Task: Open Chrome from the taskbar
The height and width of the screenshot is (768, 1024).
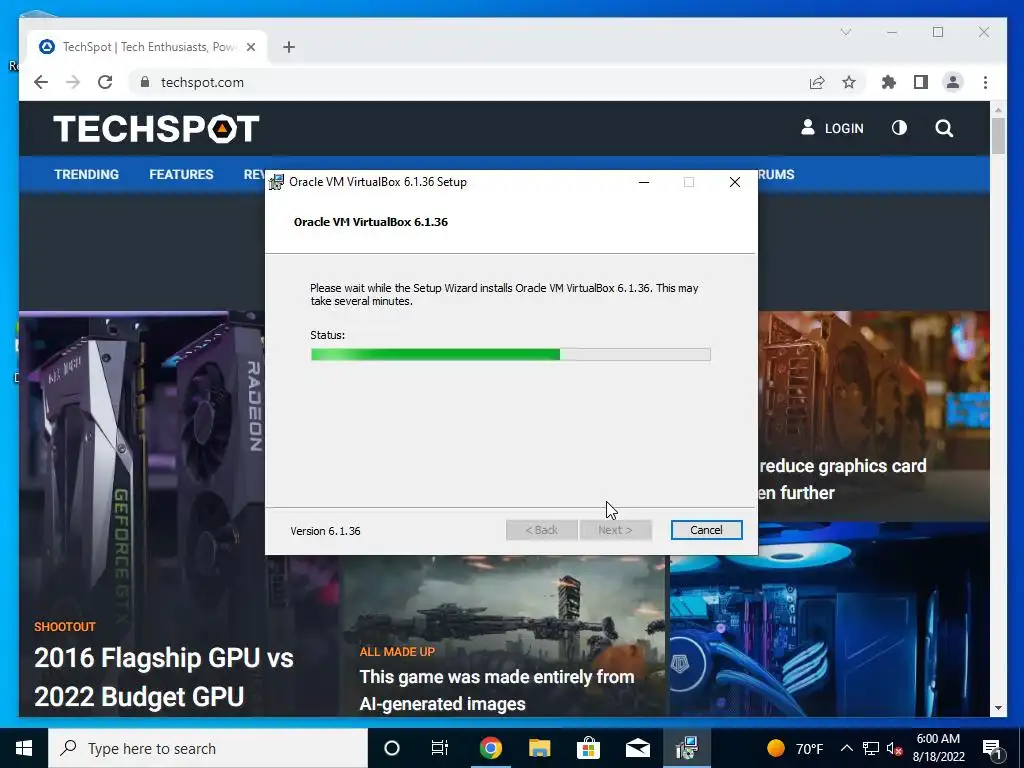Action: point(490,748)
